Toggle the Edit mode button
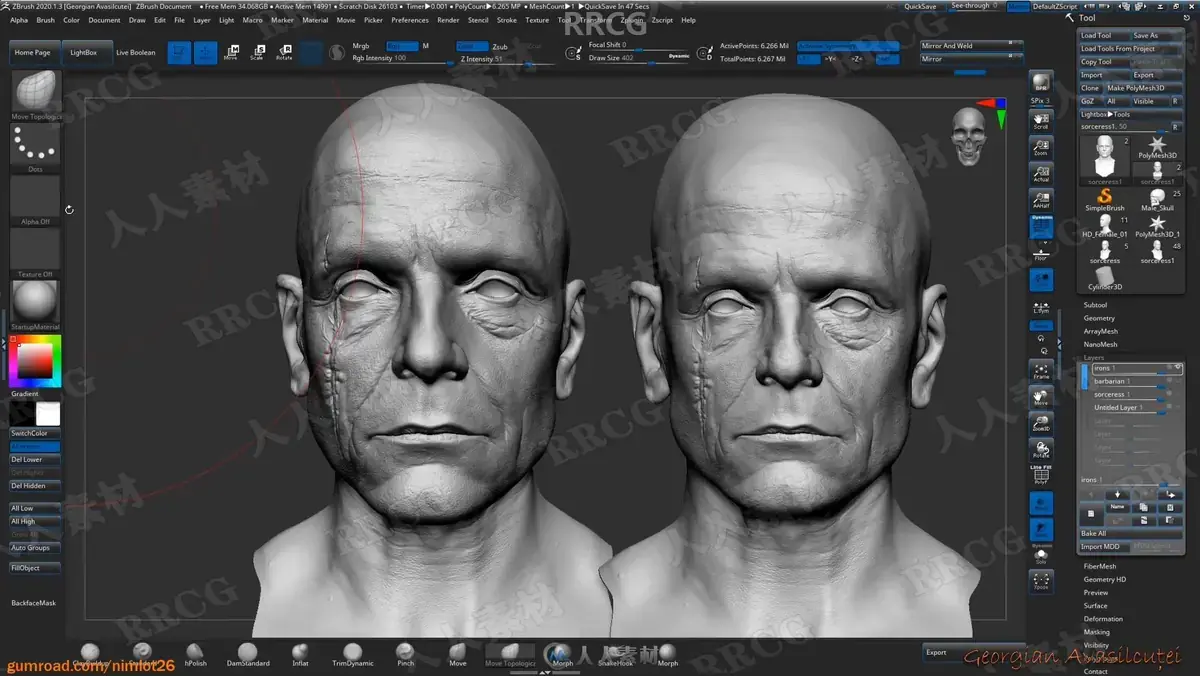Screen dimensions: 1200x676 click(x=179, y=52)
